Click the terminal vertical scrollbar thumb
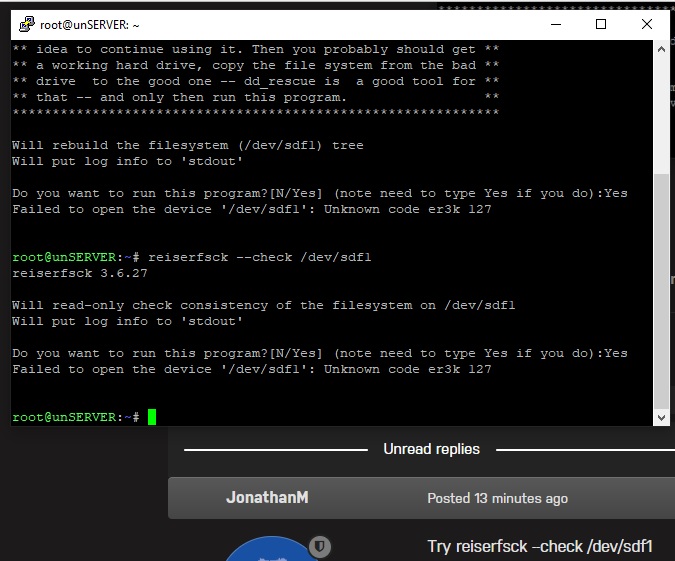Image resolution: width=675 pixels, height=561 pixels. 661,291
